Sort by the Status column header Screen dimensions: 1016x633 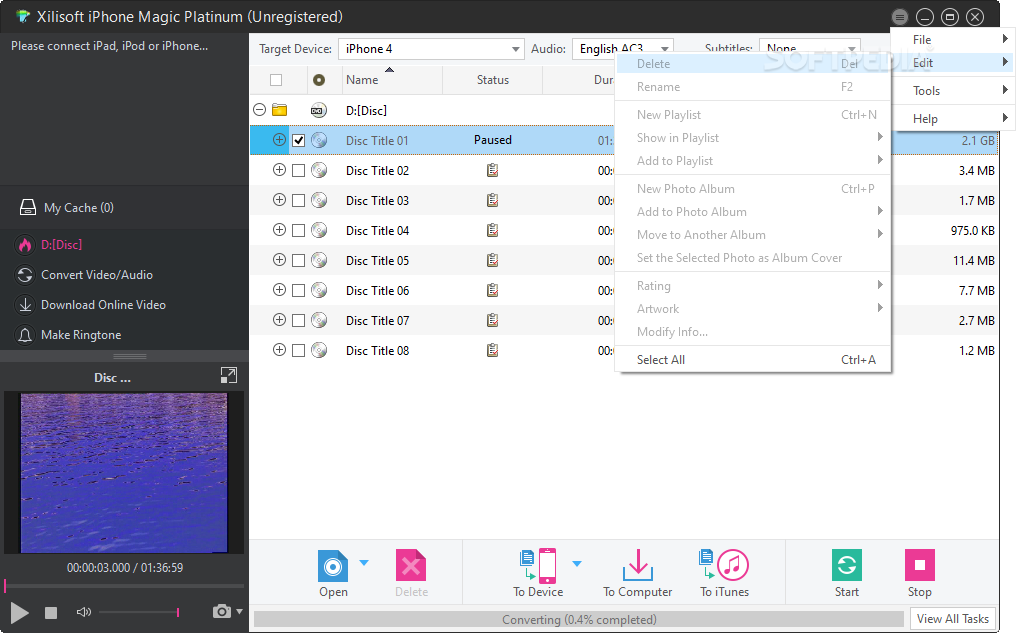tap(492, 80)
